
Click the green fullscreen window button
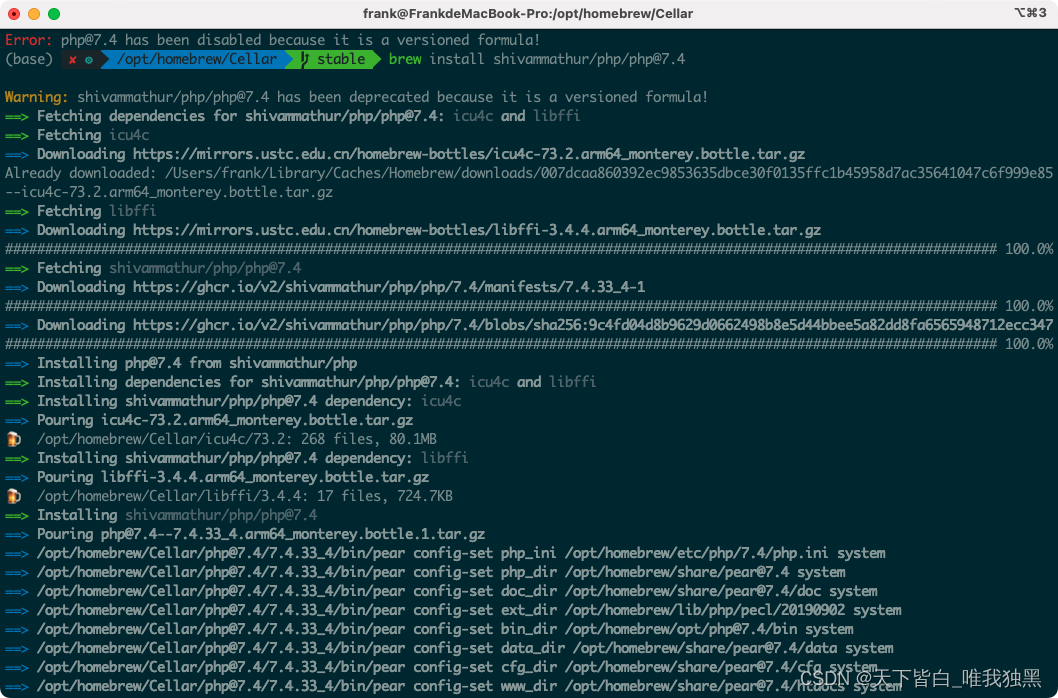coord(54,14)
